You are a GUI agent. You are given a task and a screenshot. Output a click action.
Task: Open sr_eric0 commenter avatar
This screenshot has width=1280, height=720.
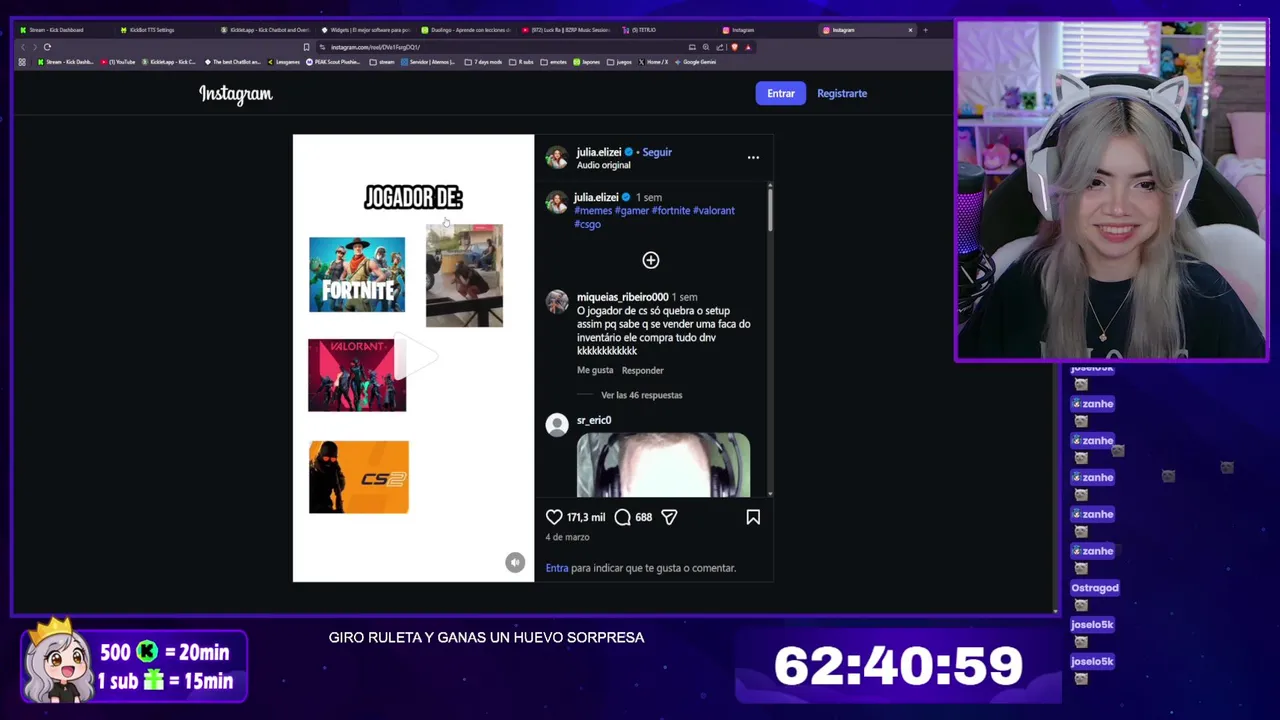pyautogui.click(x=557, y=425)
